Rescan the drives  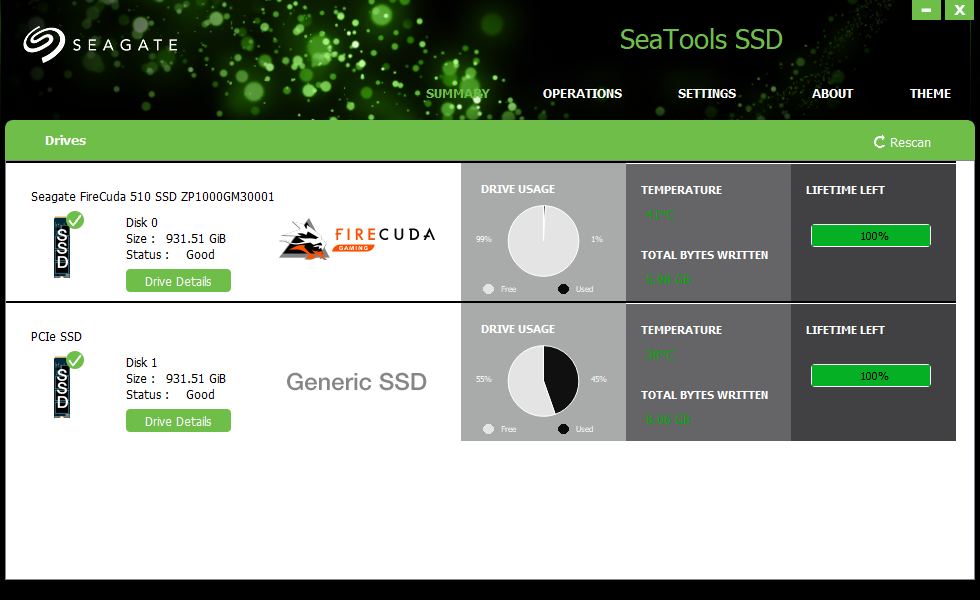(902, 142)
